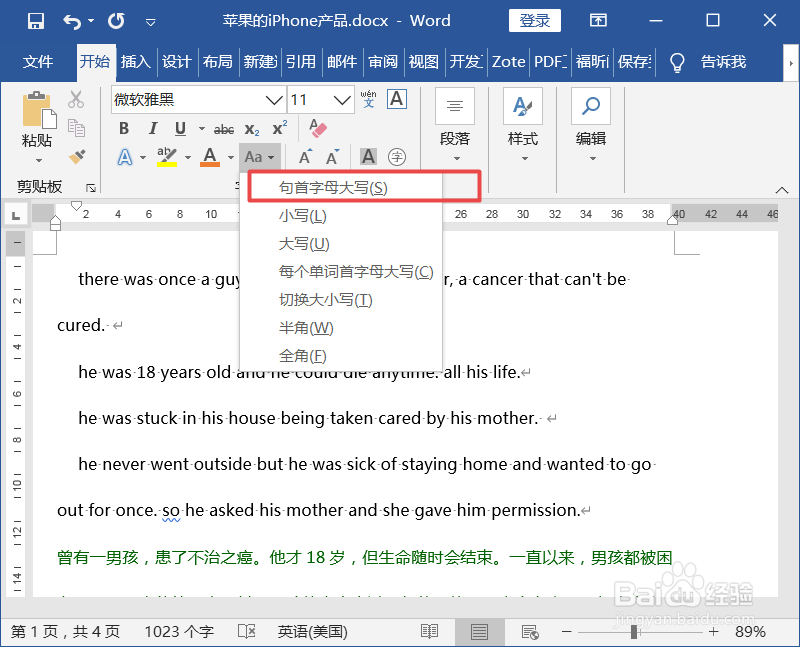800x647 pixels.
Task: Open the 文件 tab
Action: pos(38,62)
